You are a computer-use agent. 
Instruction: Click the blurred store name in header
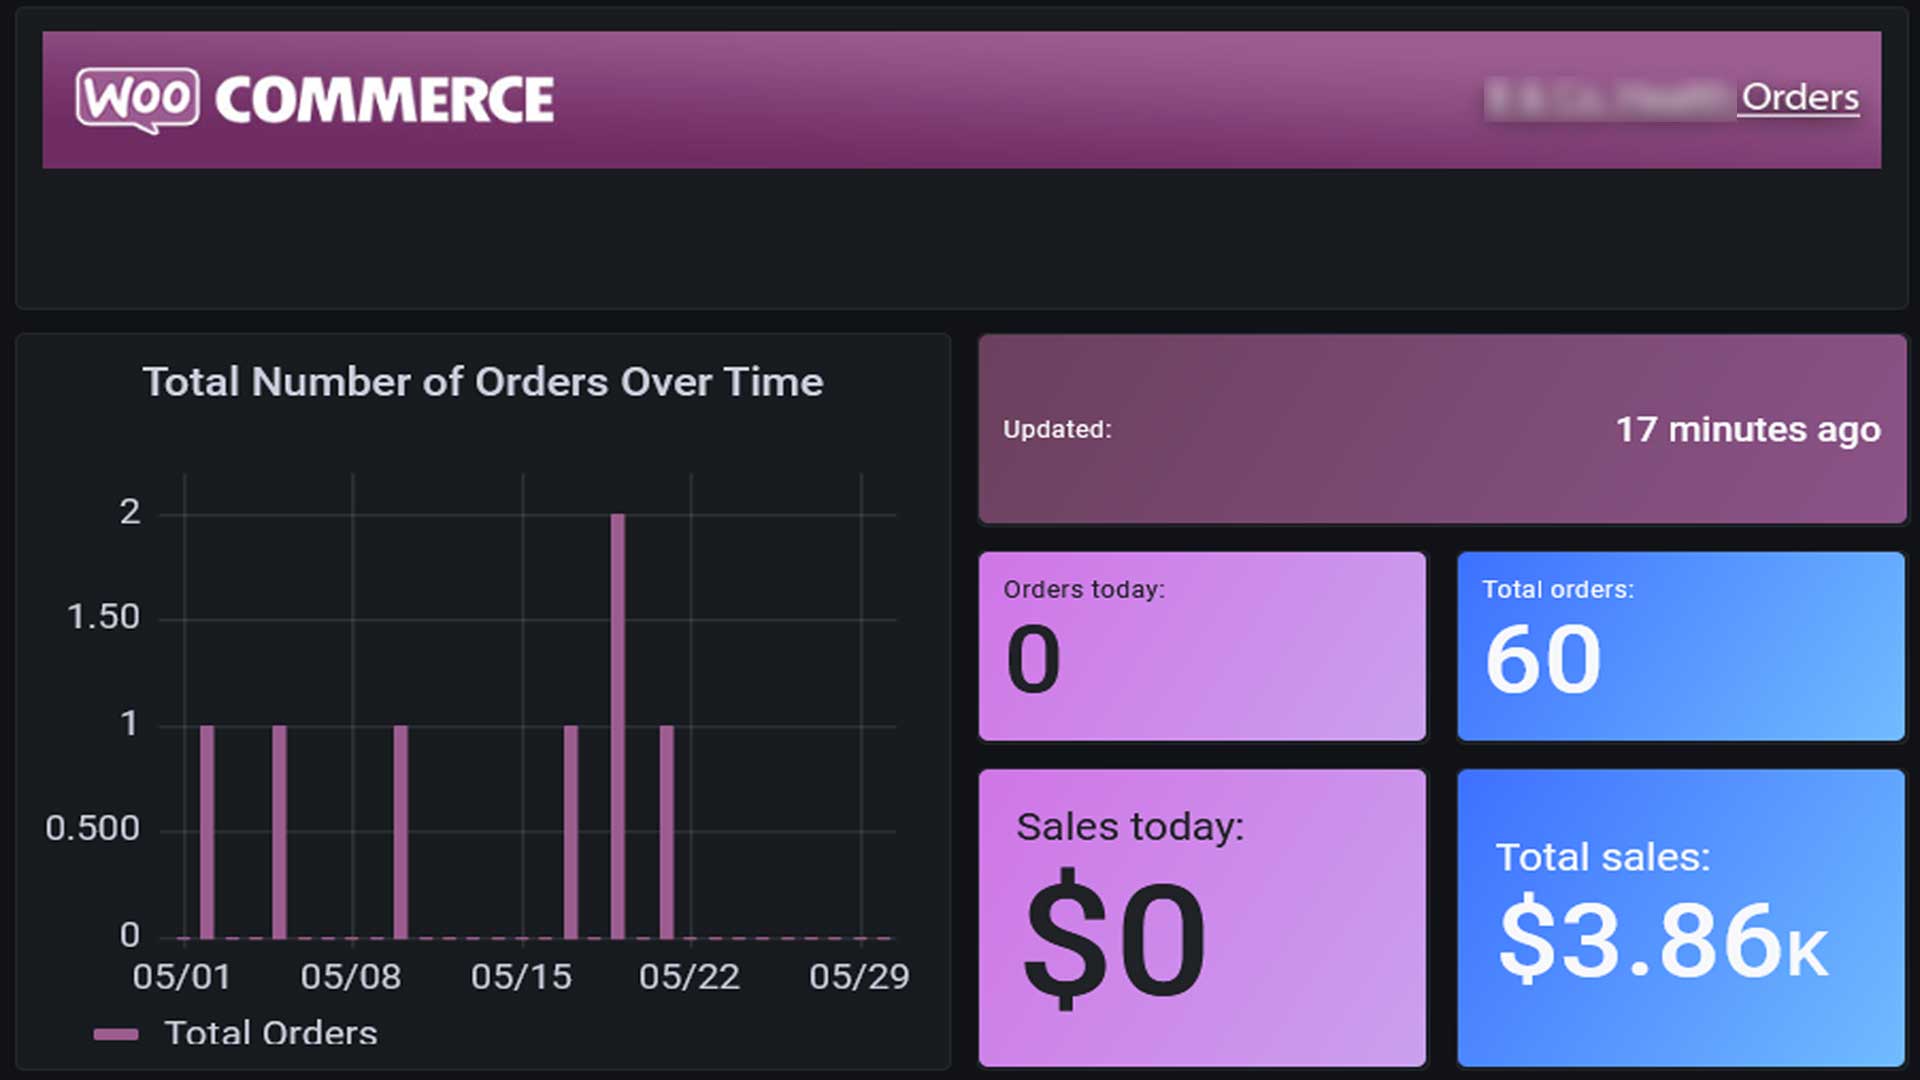tap(1607, 99)
